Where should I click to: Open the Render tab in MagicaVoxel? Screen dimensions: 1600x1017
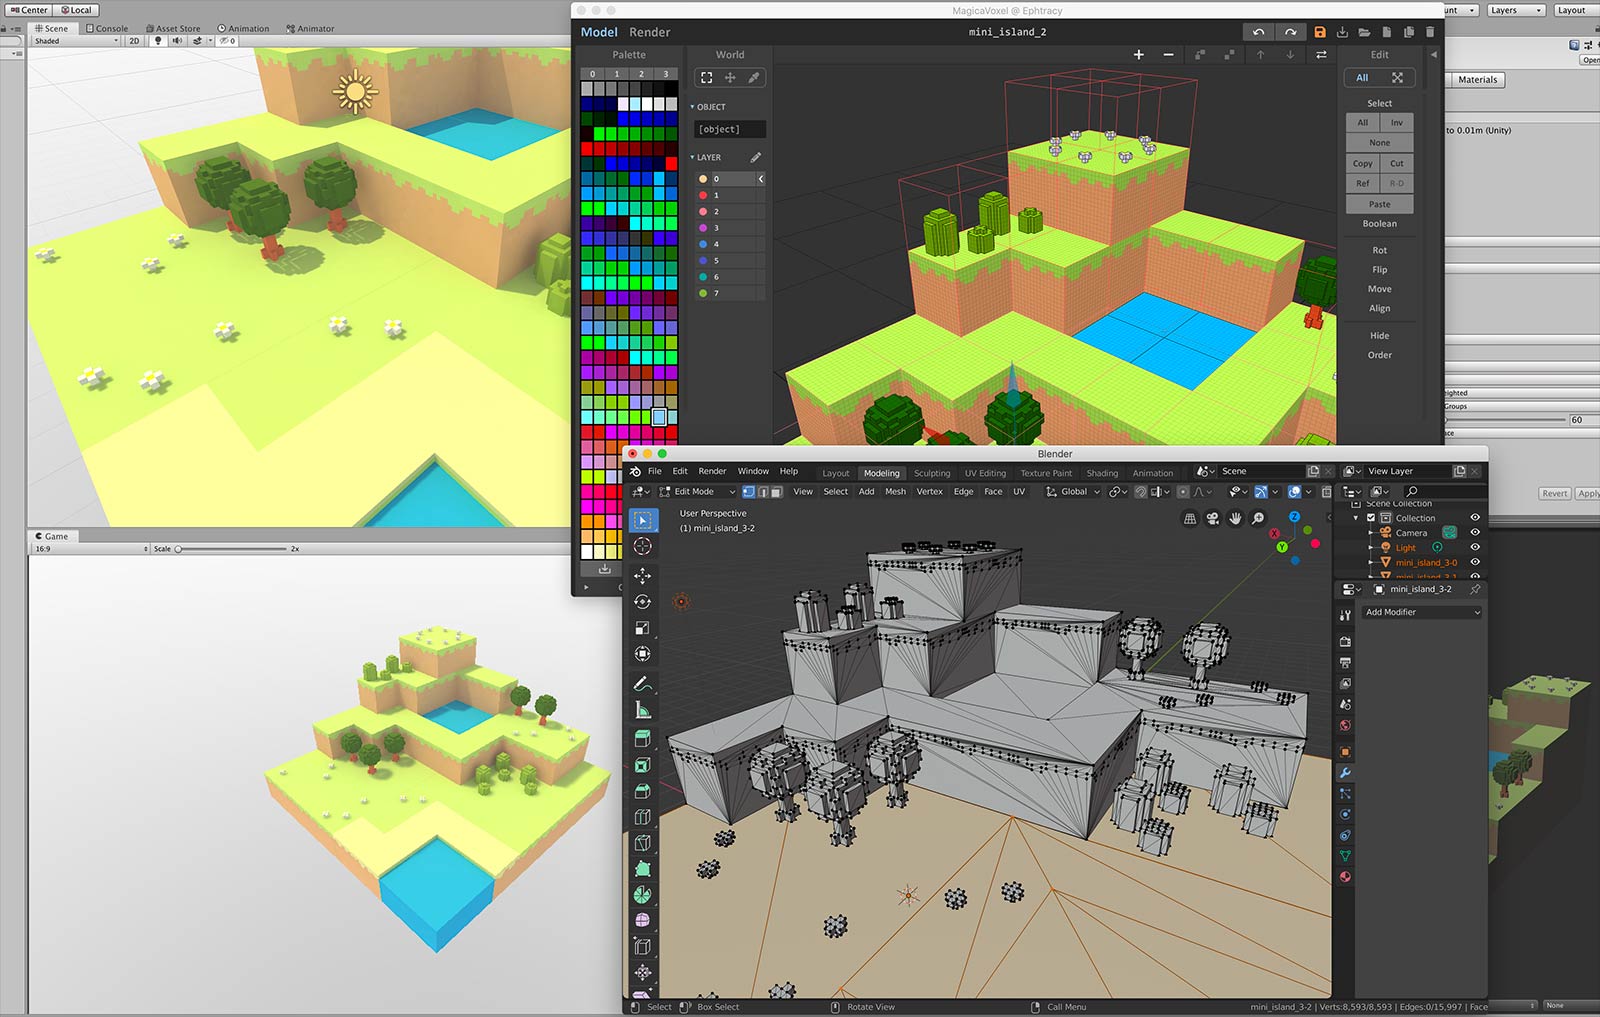649,32
